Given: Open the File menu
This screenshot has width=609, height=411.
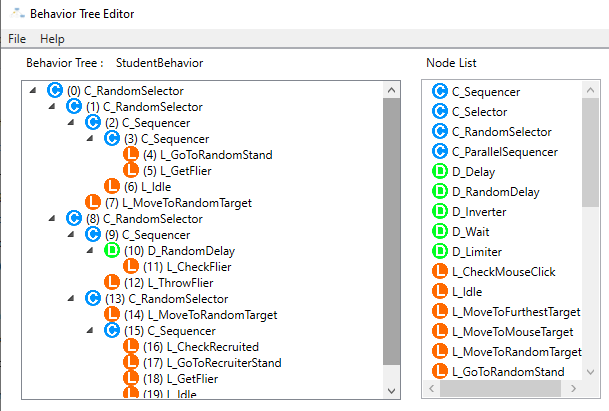Looking at the screenshot, I should 17,38.
